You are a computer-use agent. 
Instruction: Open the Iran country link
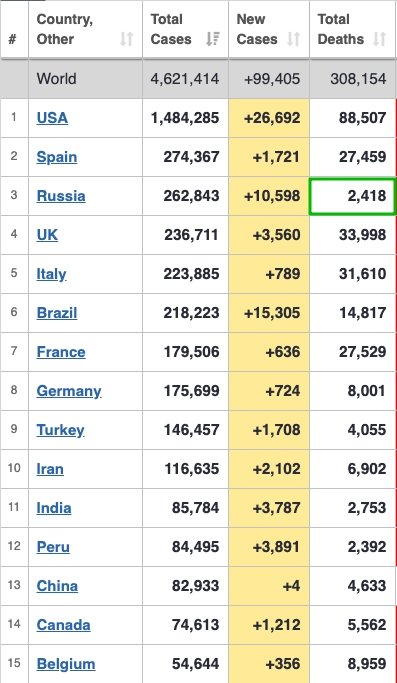50,469
